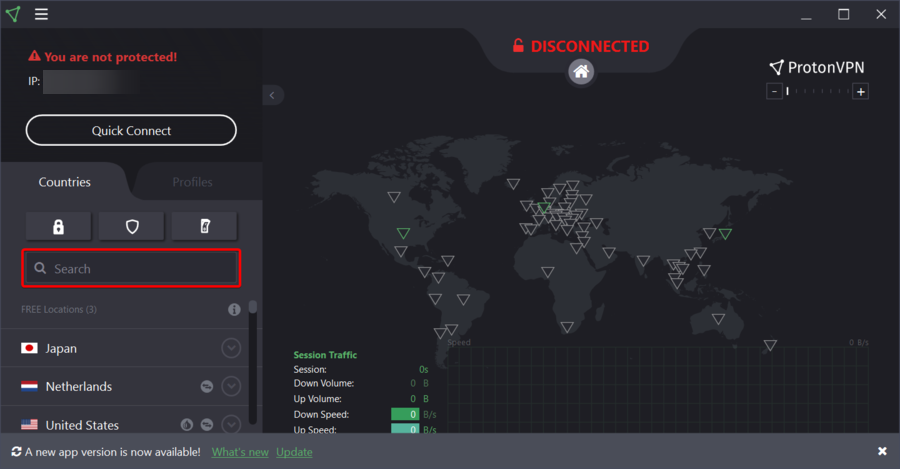Select the Australia map marker
Screen dimensions: 900x469
pos(718,319)
